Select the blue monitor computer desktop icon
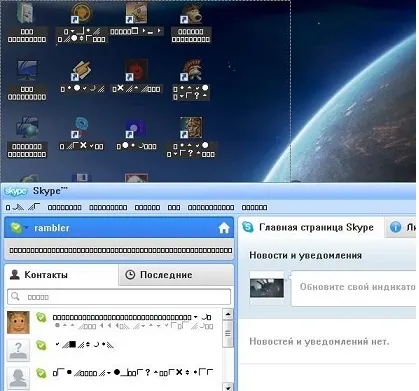This screenshot has height=391, width=419. pos(27,71)
